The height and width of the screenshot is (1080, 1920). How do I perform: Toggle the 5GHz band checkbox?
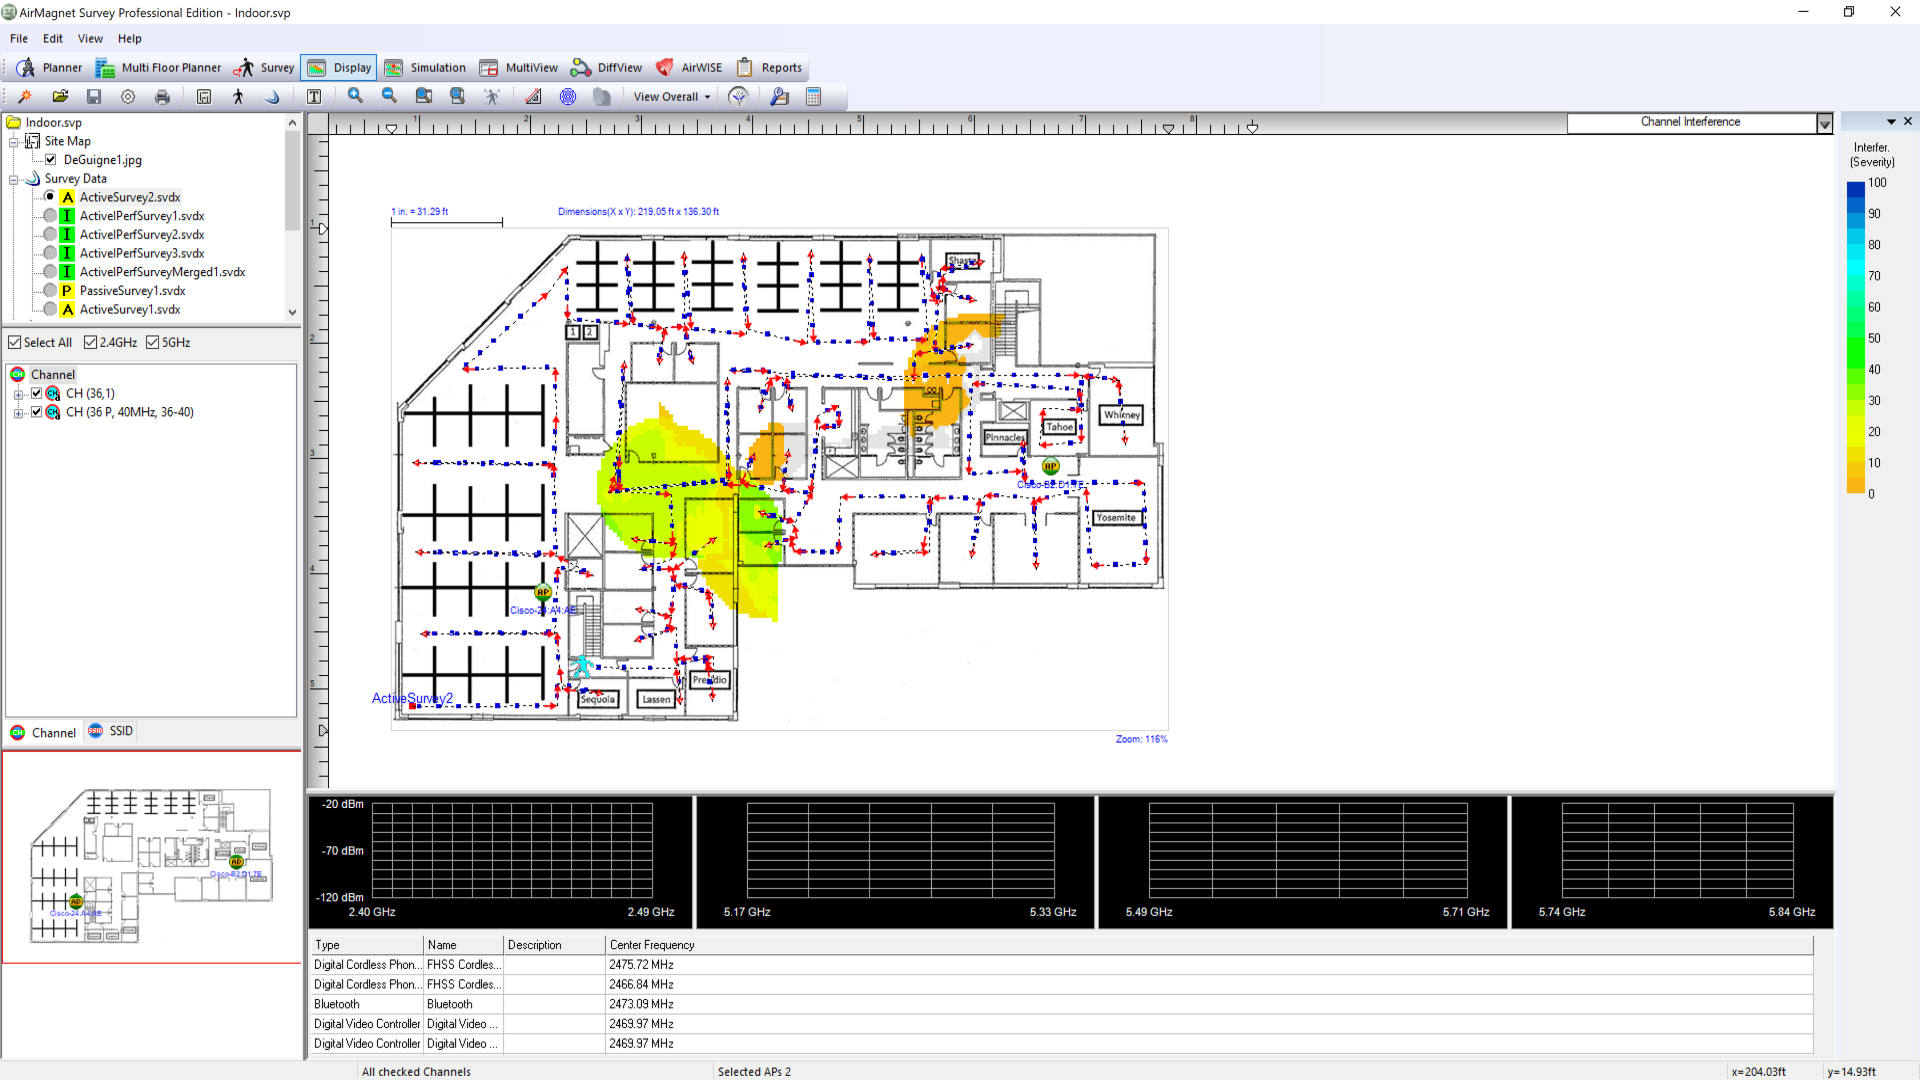[153, 343]
